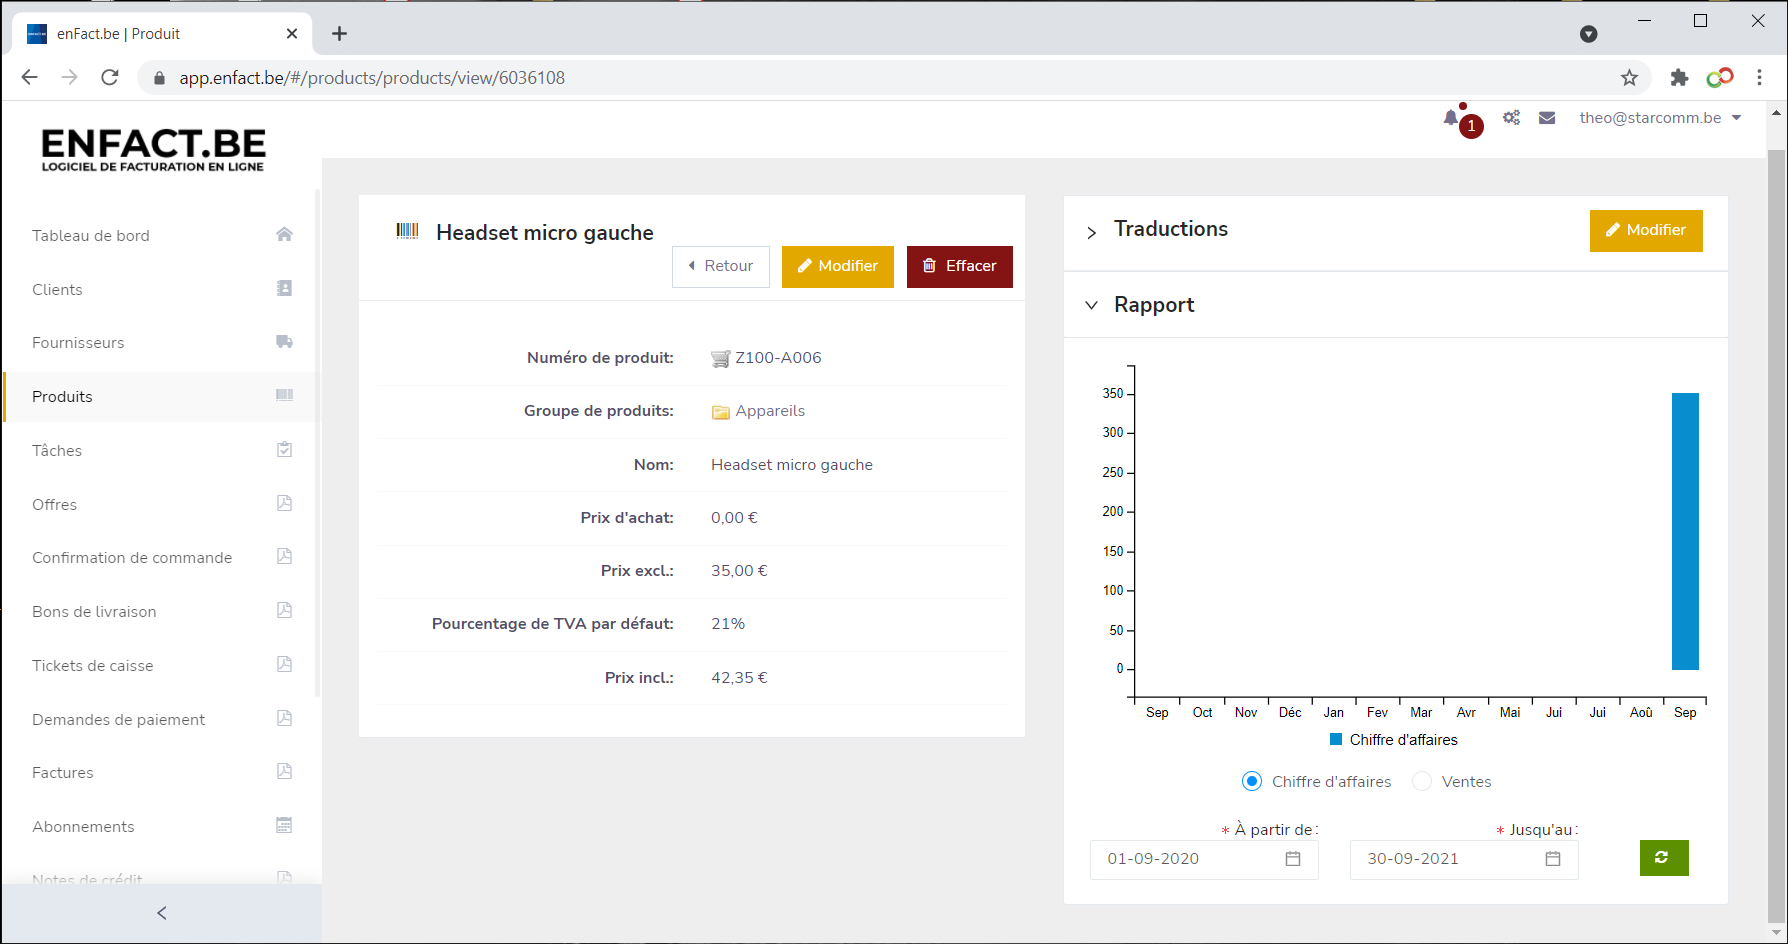Click the document icon beside Tickets de caisse
The width and height of the screenshot is (1788, 944).
284,664
